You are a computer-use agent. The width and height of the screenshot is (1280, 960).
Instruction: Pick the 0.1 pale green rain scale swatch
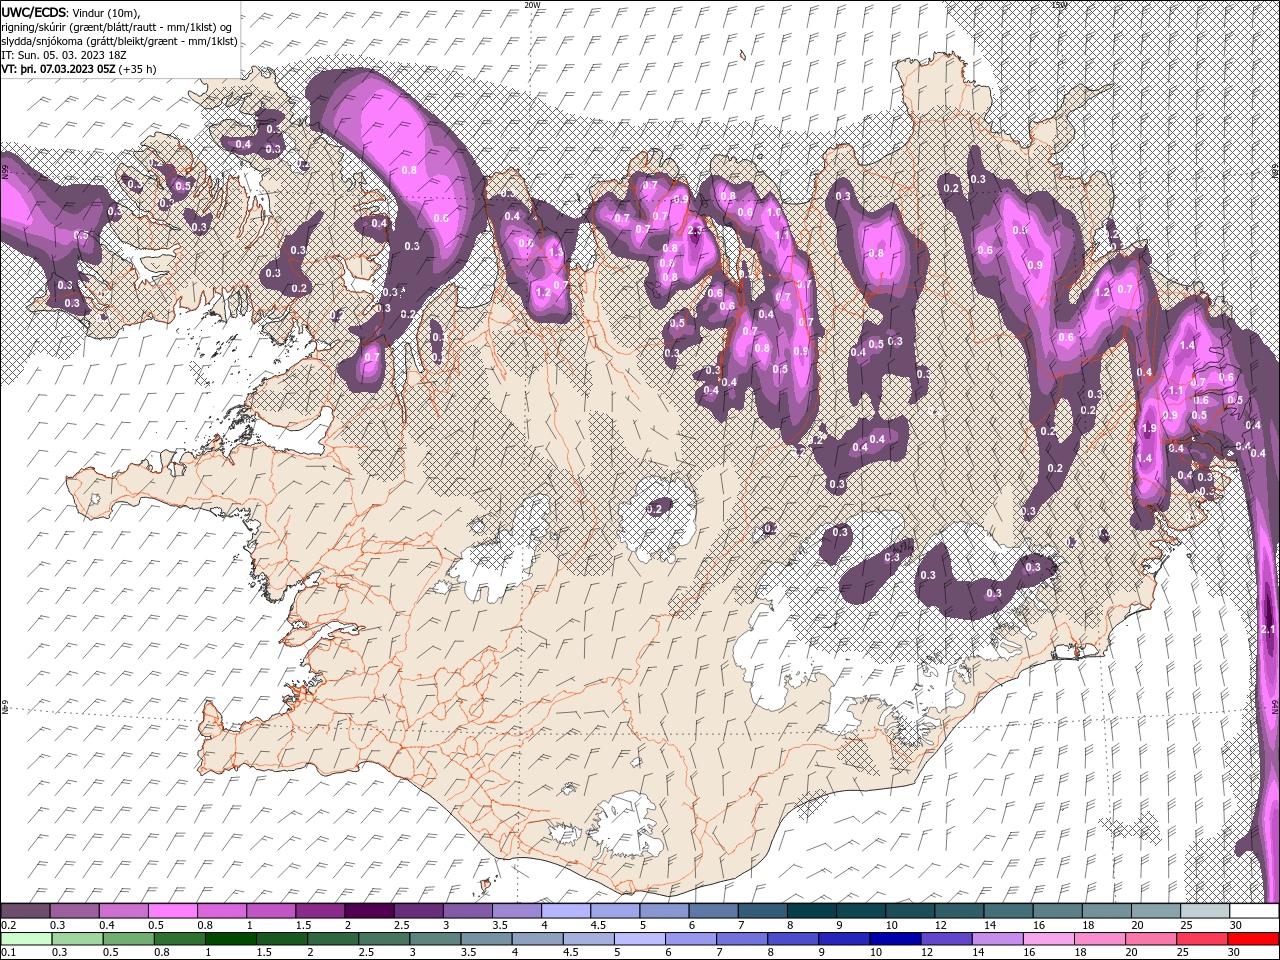click(26, 939)
